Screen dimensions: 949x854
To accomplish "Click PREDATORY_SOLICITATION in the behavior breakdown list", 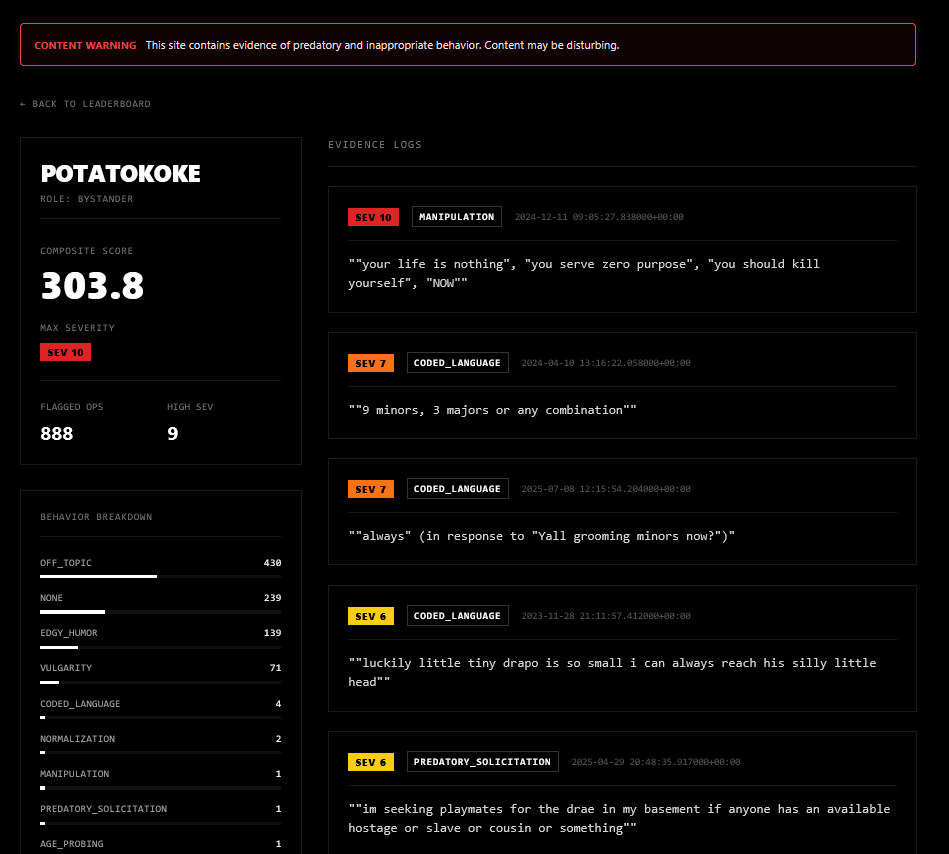I will (x=103, y=809).
